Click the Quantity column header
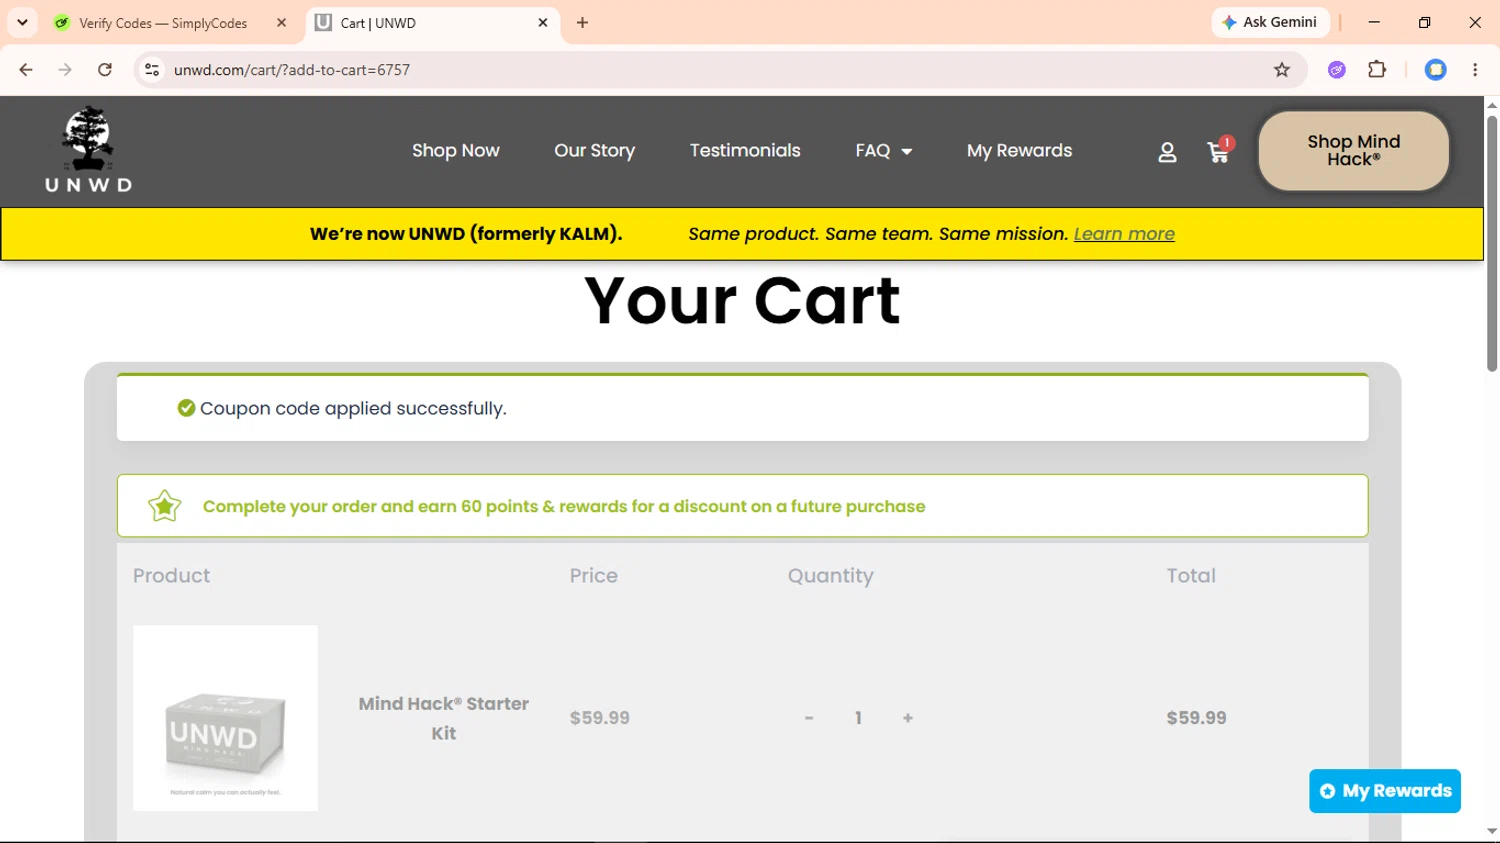This screenshot has height=843, width=1500. click(x=830, y=576)
